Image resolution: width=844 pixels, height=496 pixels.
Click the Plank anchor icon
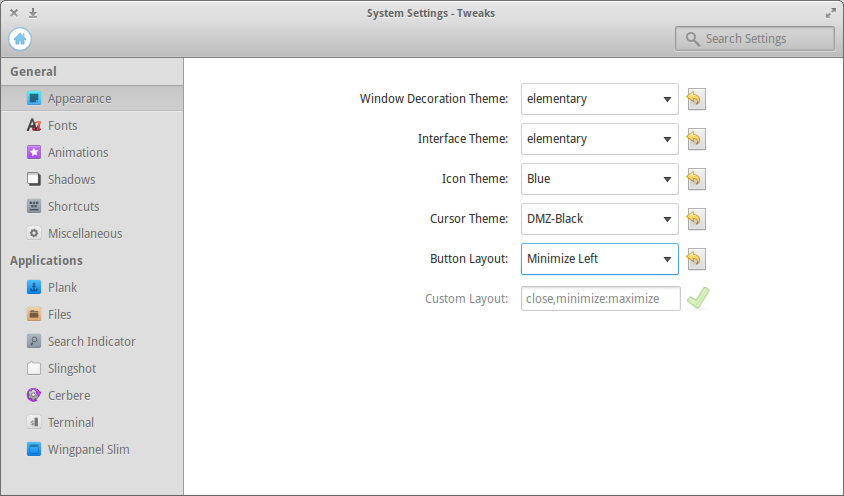click(x=34, y=287)
